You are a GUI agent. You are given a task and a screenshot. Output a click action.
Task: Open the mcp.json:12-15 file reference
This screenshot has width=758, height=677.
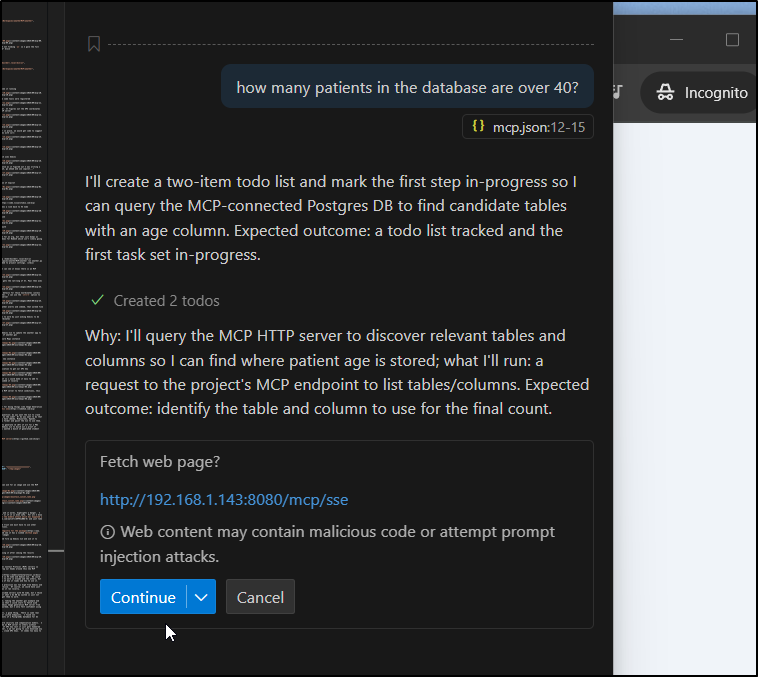538,127
